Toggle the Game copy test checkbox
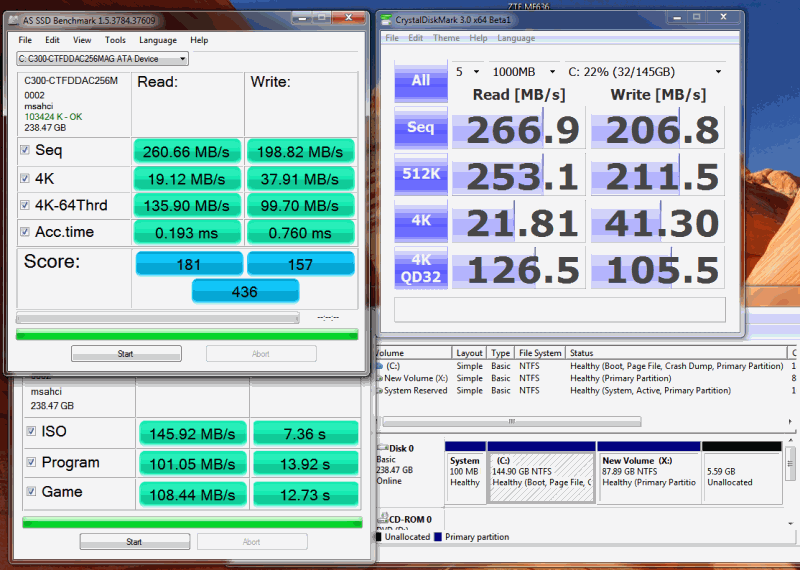800x570 pixels. 31,491
